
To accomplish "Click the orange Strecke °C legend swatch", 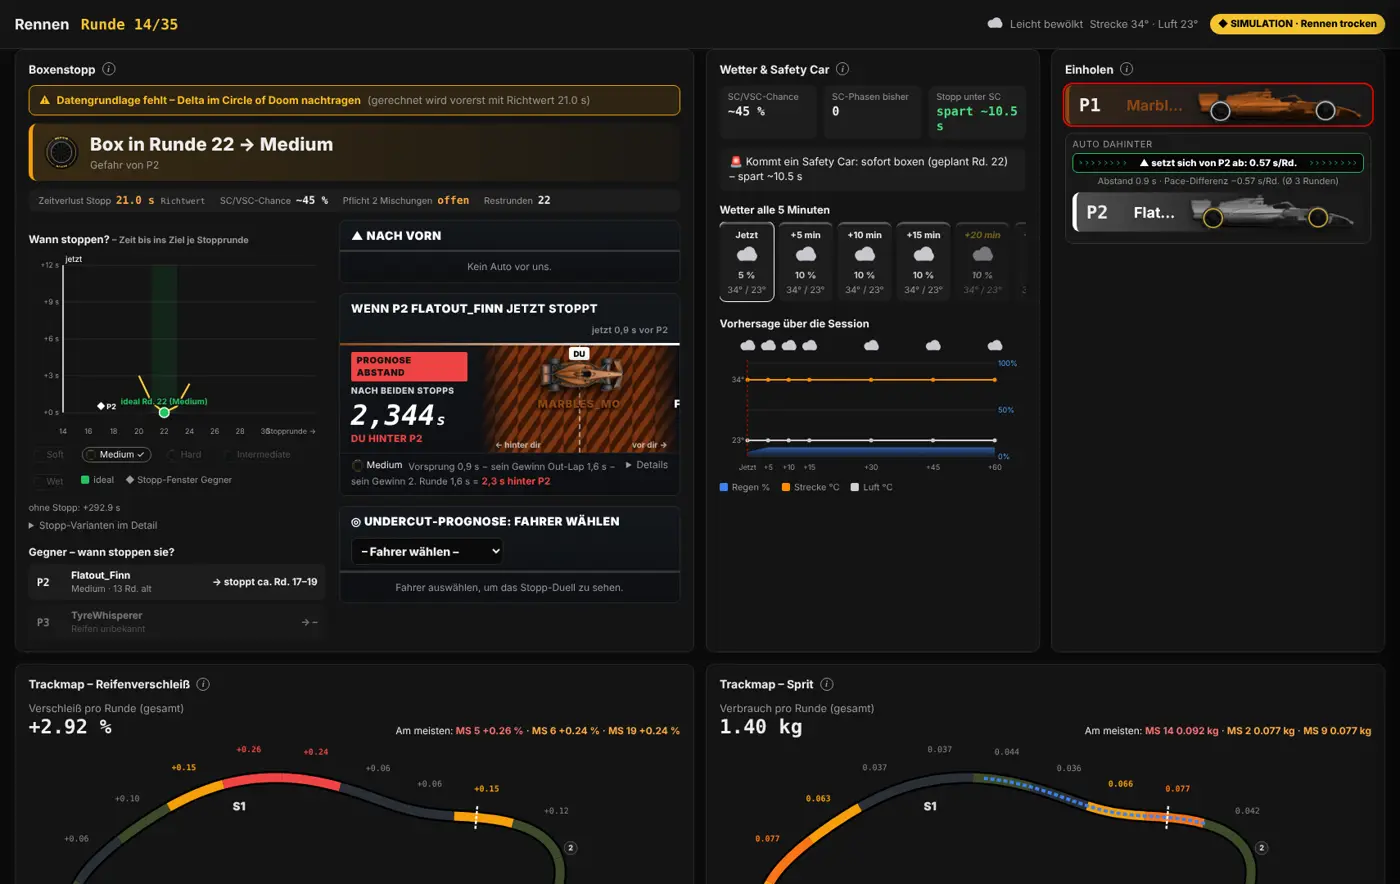I will pyautogui.click(x=786, y=487).
